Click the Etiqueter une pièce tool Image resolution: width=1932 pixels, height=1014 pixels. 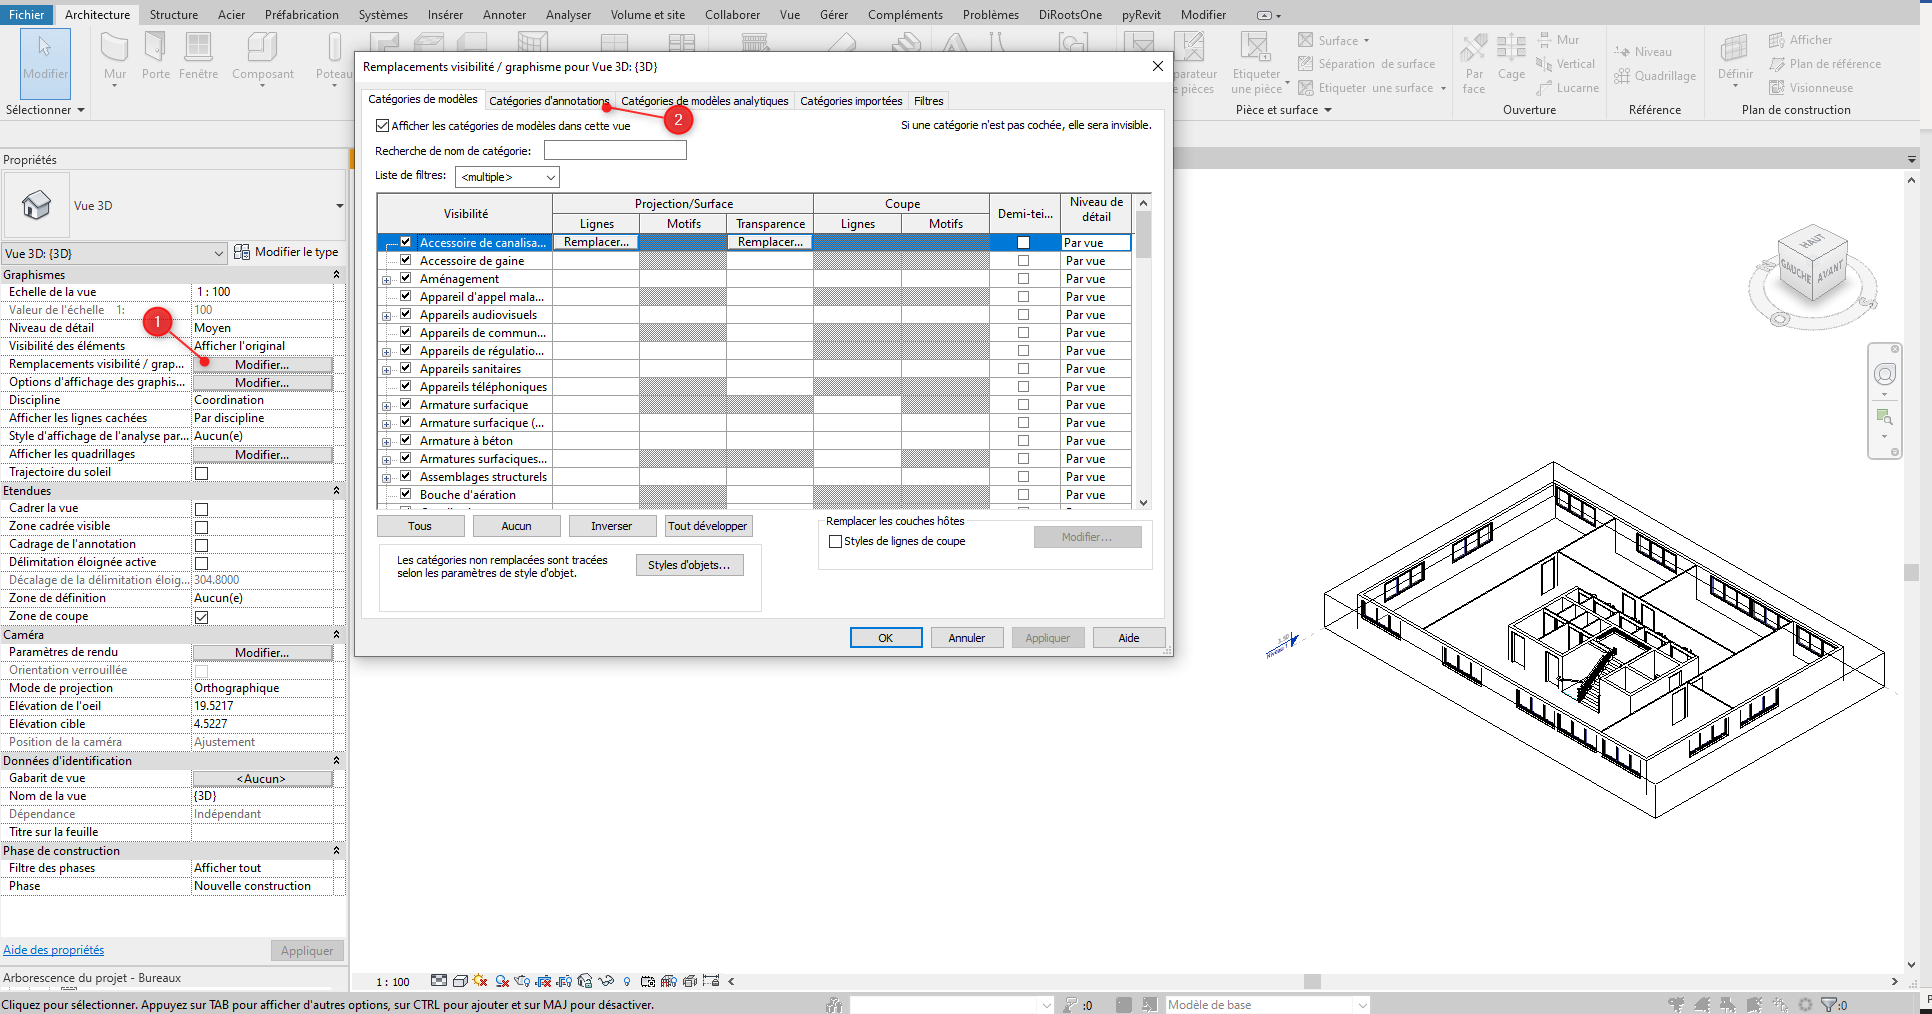[1255, 62]
